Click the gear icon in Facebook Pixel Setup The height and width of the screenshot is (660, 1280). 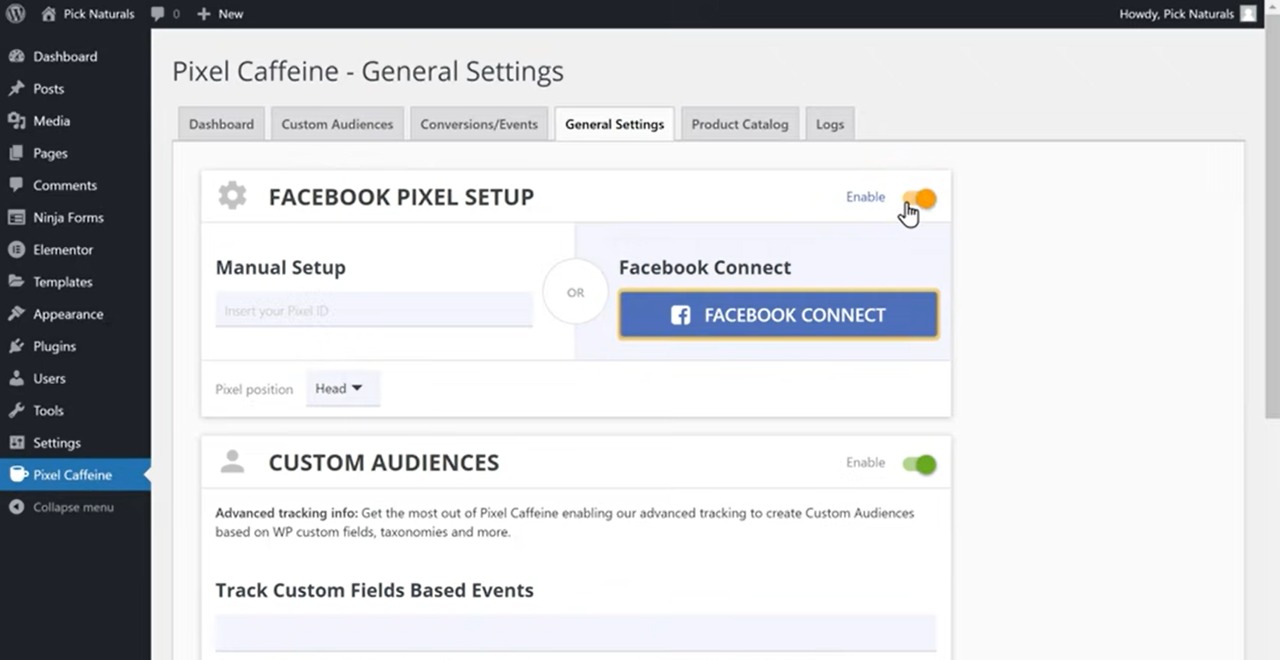232,196
